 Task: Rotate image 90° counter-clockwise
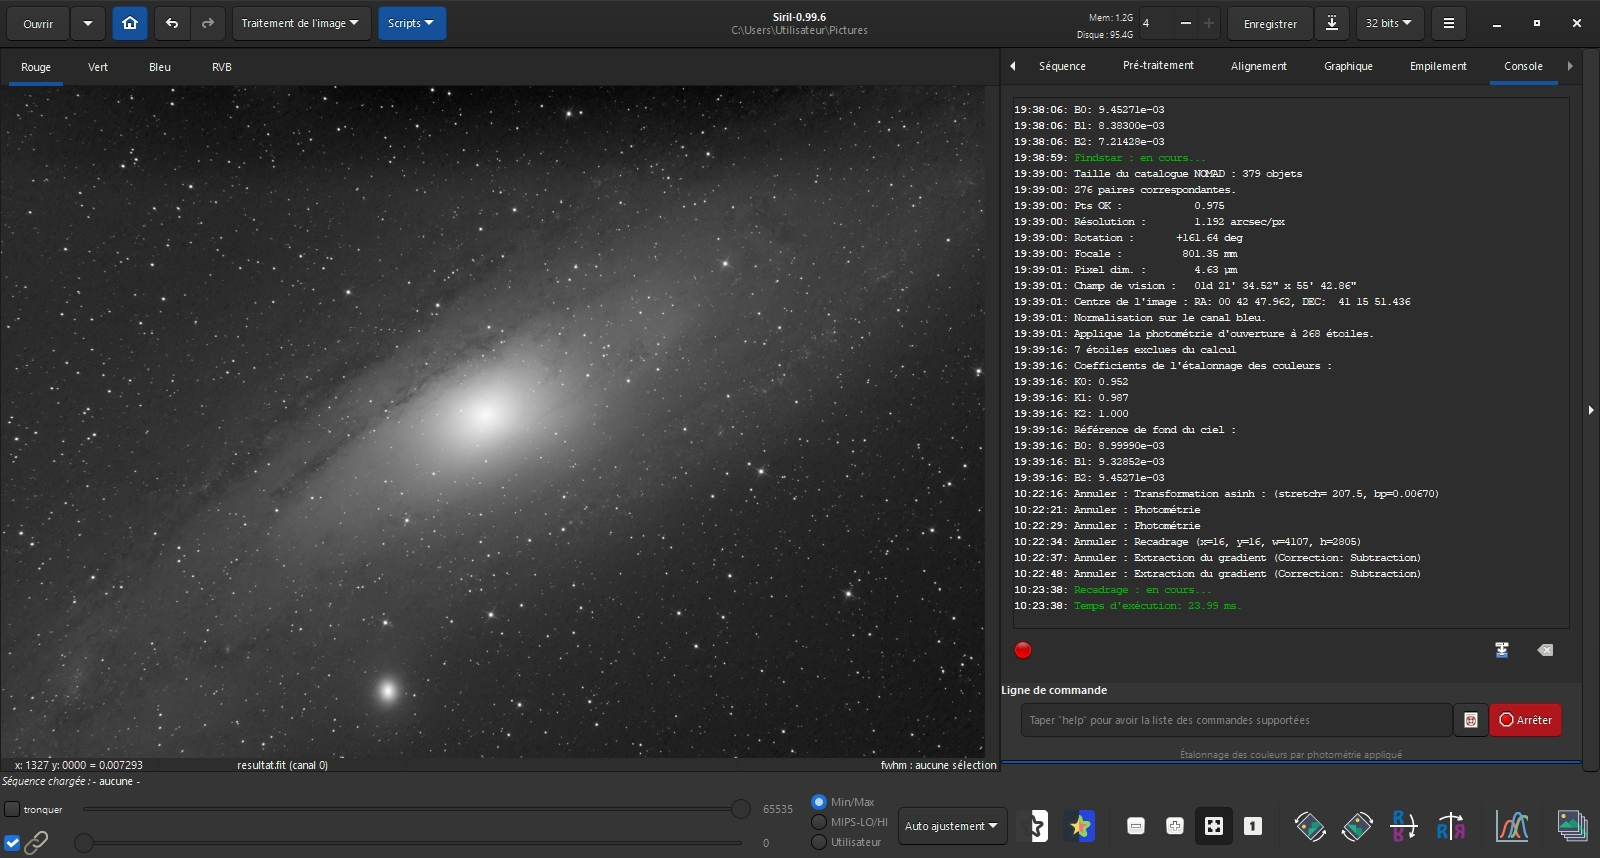pyautogui.click(x=1310, y=826)
